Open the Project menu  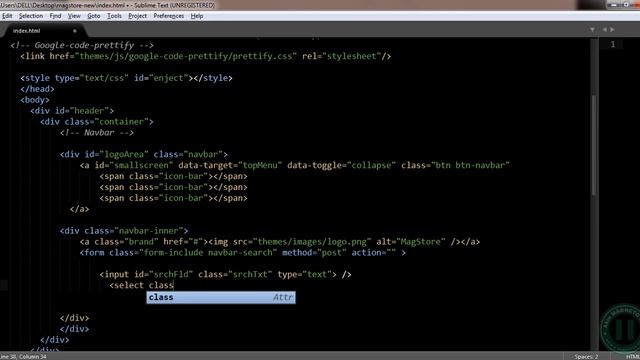pos(137,16)
